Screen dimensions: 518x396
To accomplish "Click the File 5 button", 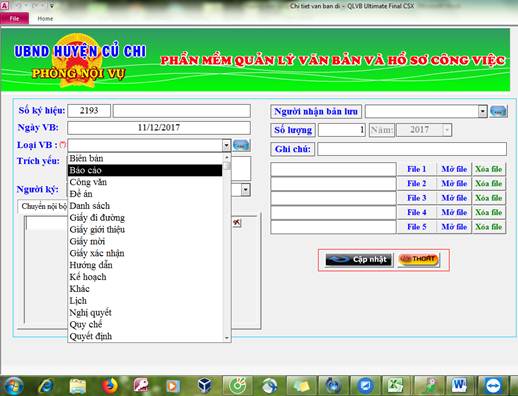I will pos(417,227).
